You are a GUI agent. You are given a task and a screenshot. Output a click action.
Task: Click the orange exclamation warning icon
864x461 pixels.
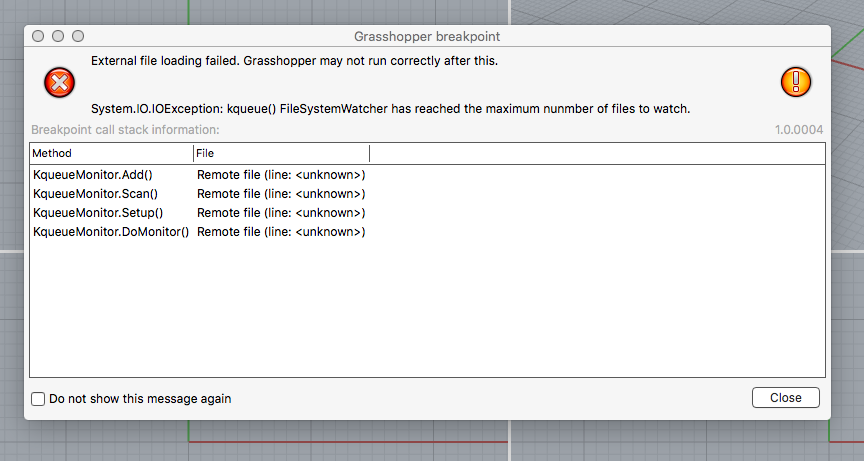coord(796,82)
